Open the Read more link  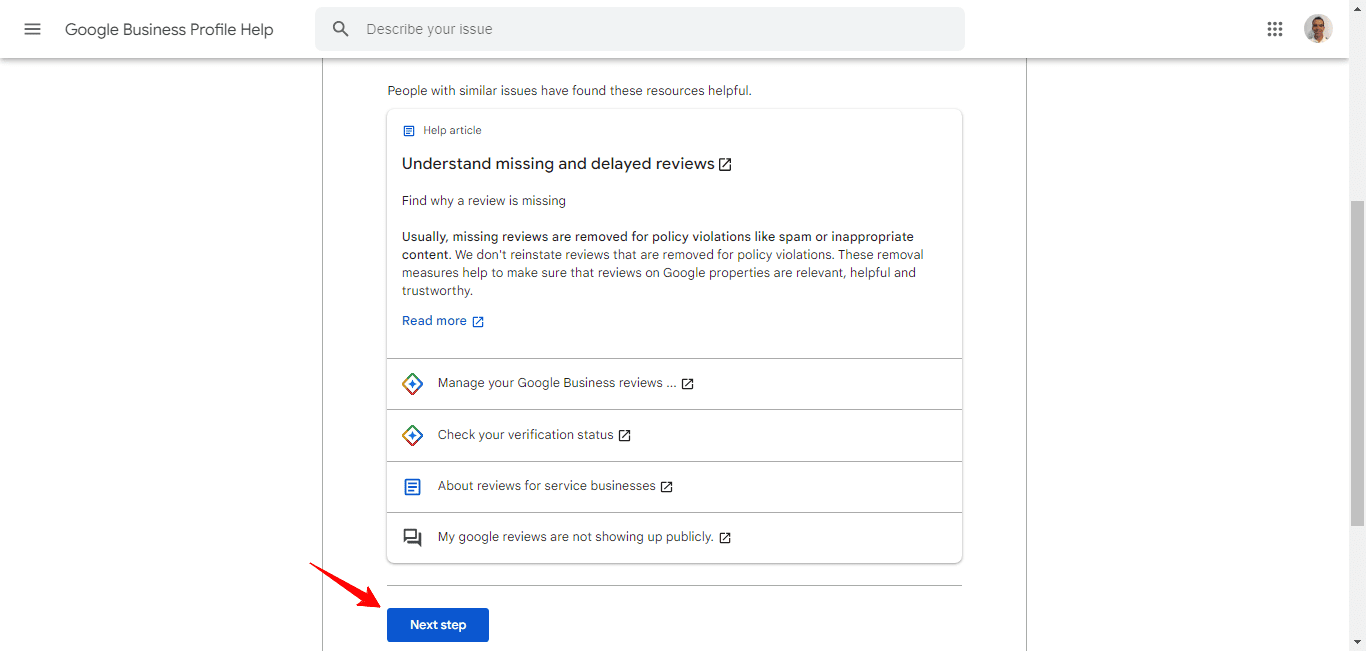tap(434, 321)
